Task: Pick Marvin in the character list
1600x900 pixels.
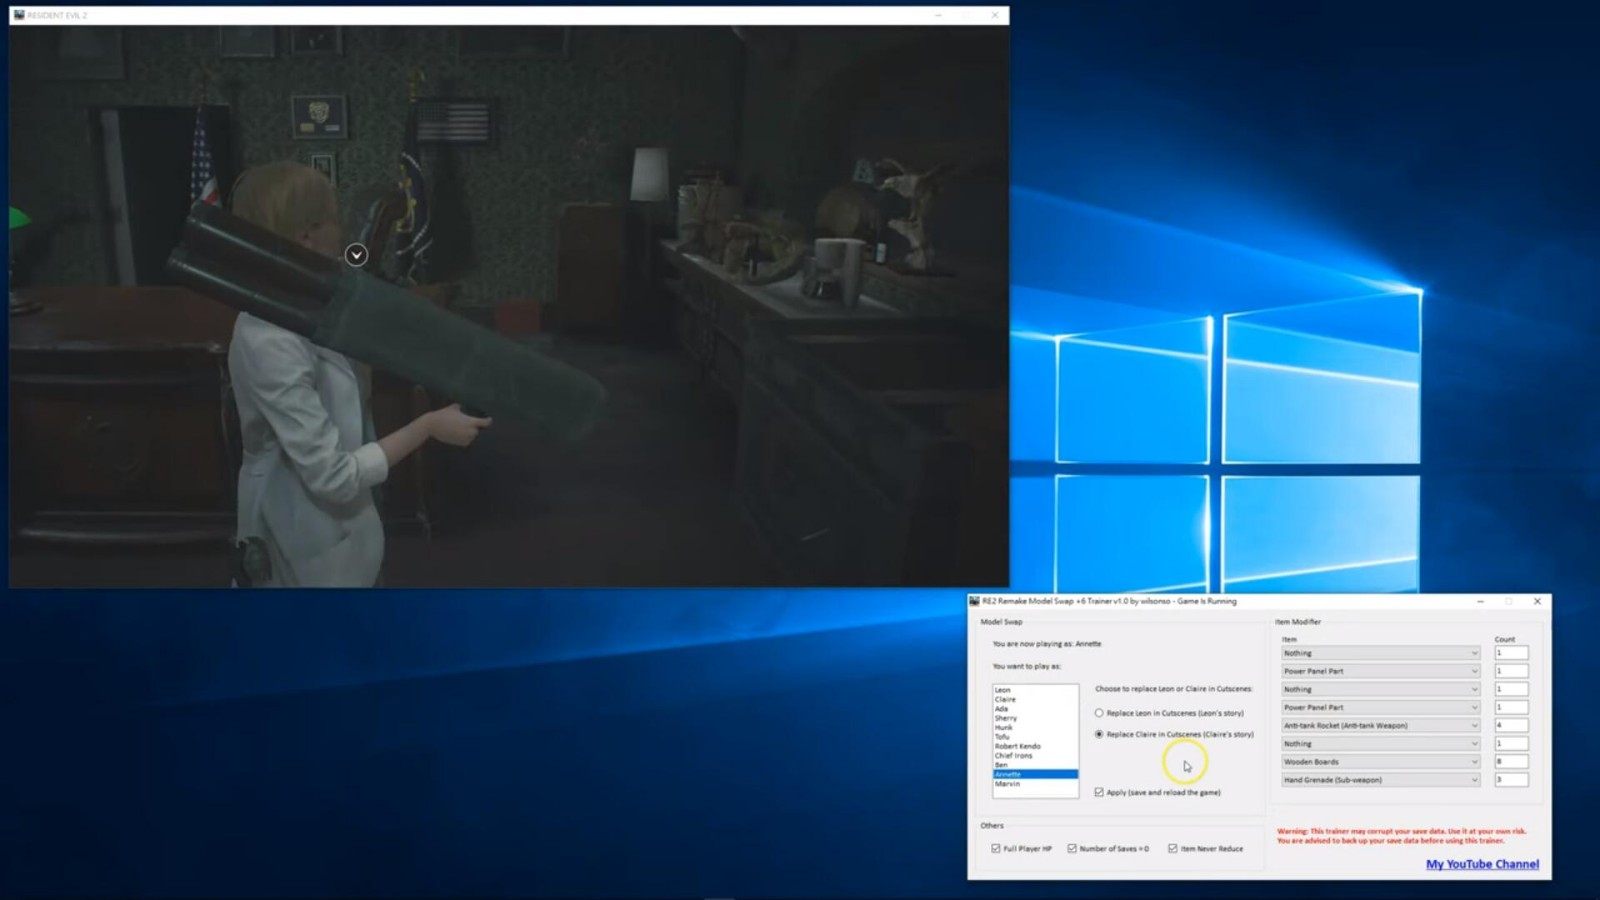Action: [x=1008, y=784]
